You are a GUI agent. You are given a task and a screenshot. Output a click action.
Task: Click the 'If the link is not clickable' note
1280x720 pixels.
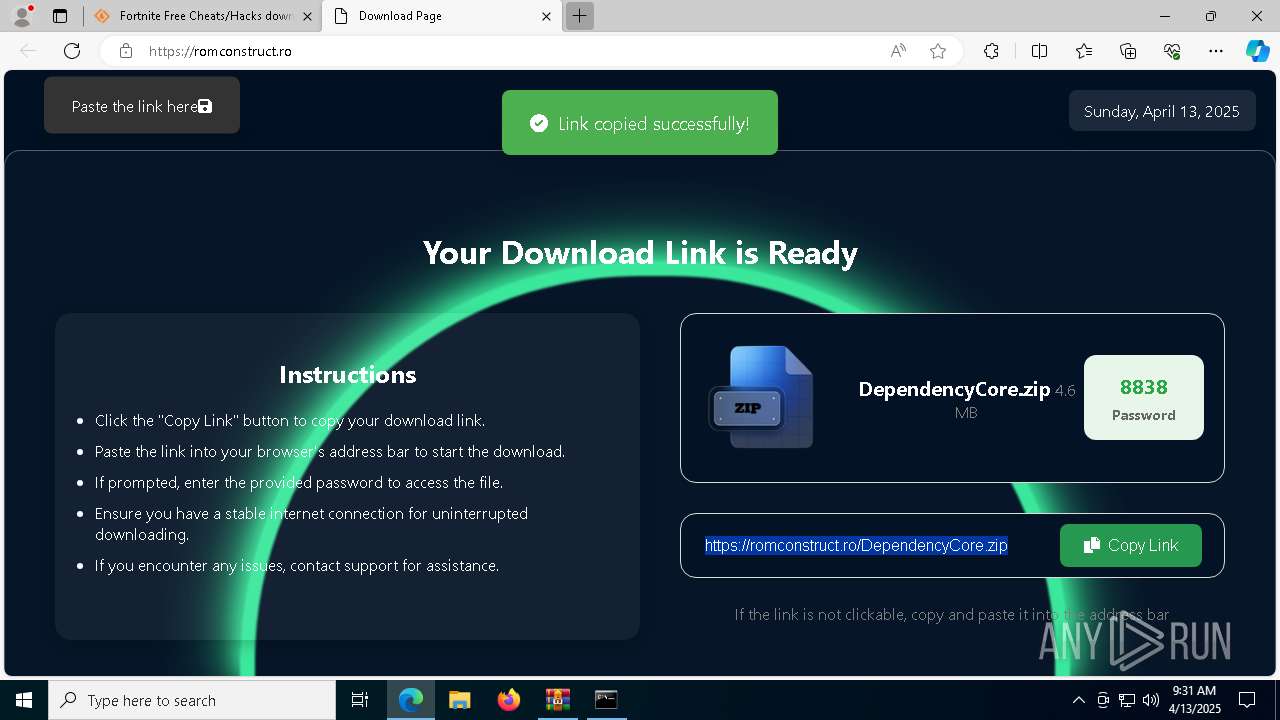pyautogui.click(x=952, y=615)
